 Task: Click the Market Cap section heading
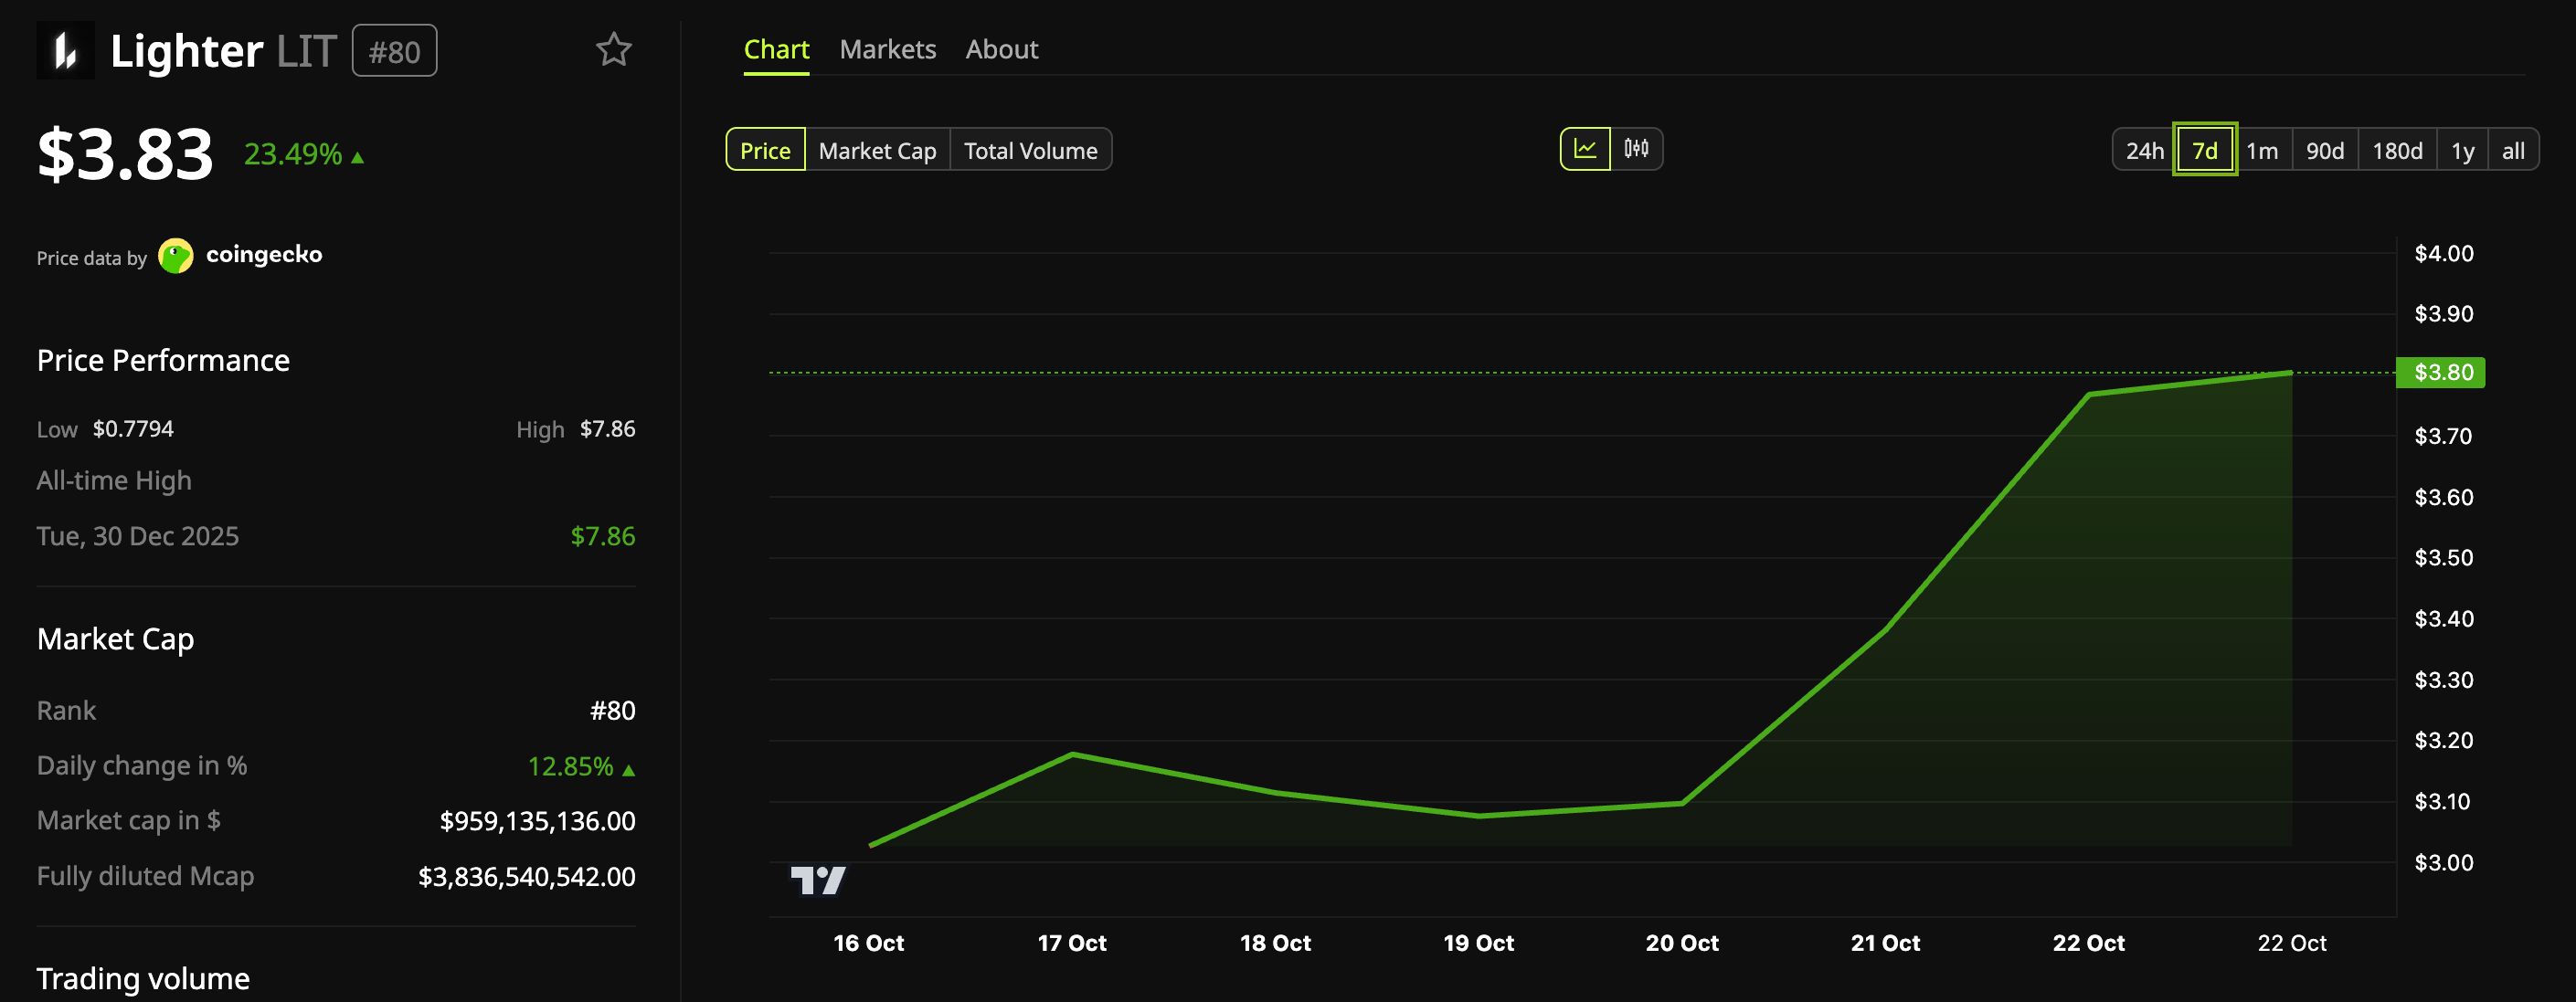click(115, 639)
